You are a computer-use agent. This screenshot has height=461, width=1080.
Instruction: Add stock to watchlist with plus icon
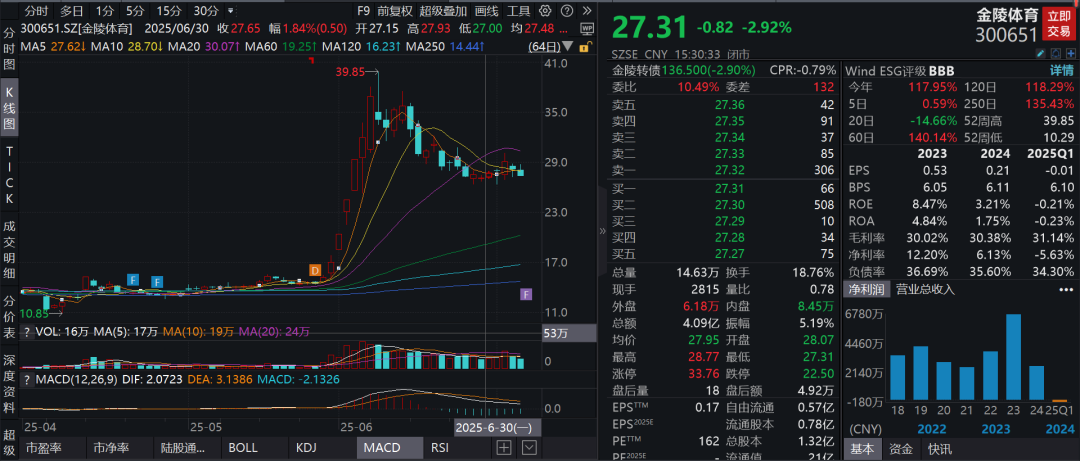click(x=1069, y=53)
